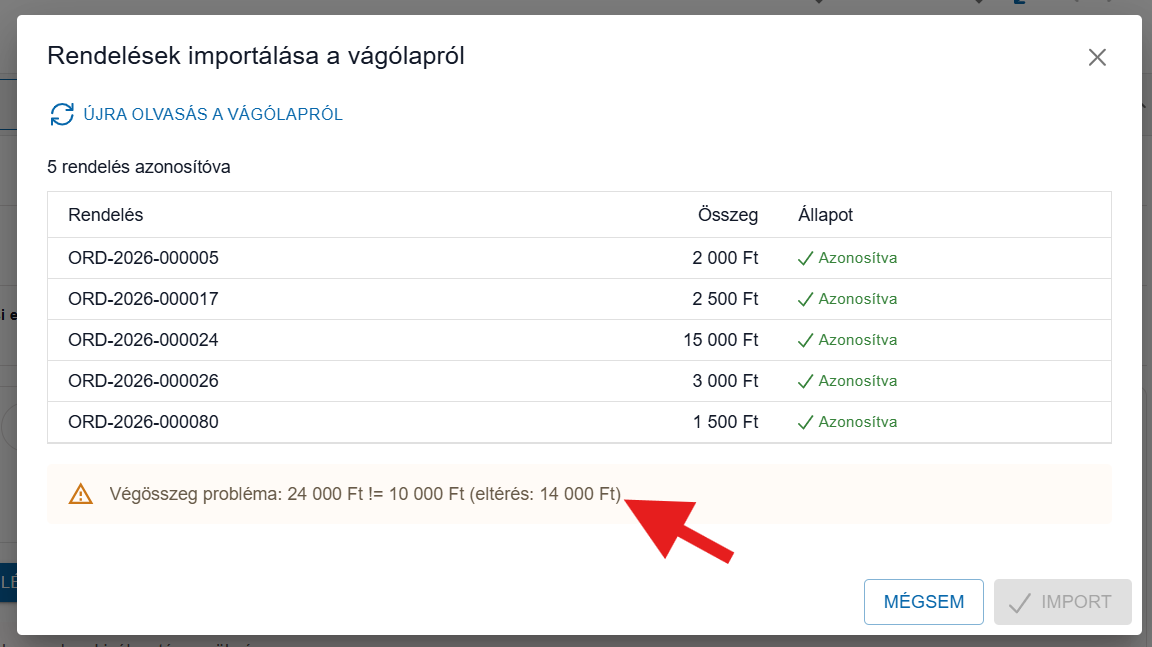Click the checkmark beside ORD-2026-000080 status

[805, 422]
